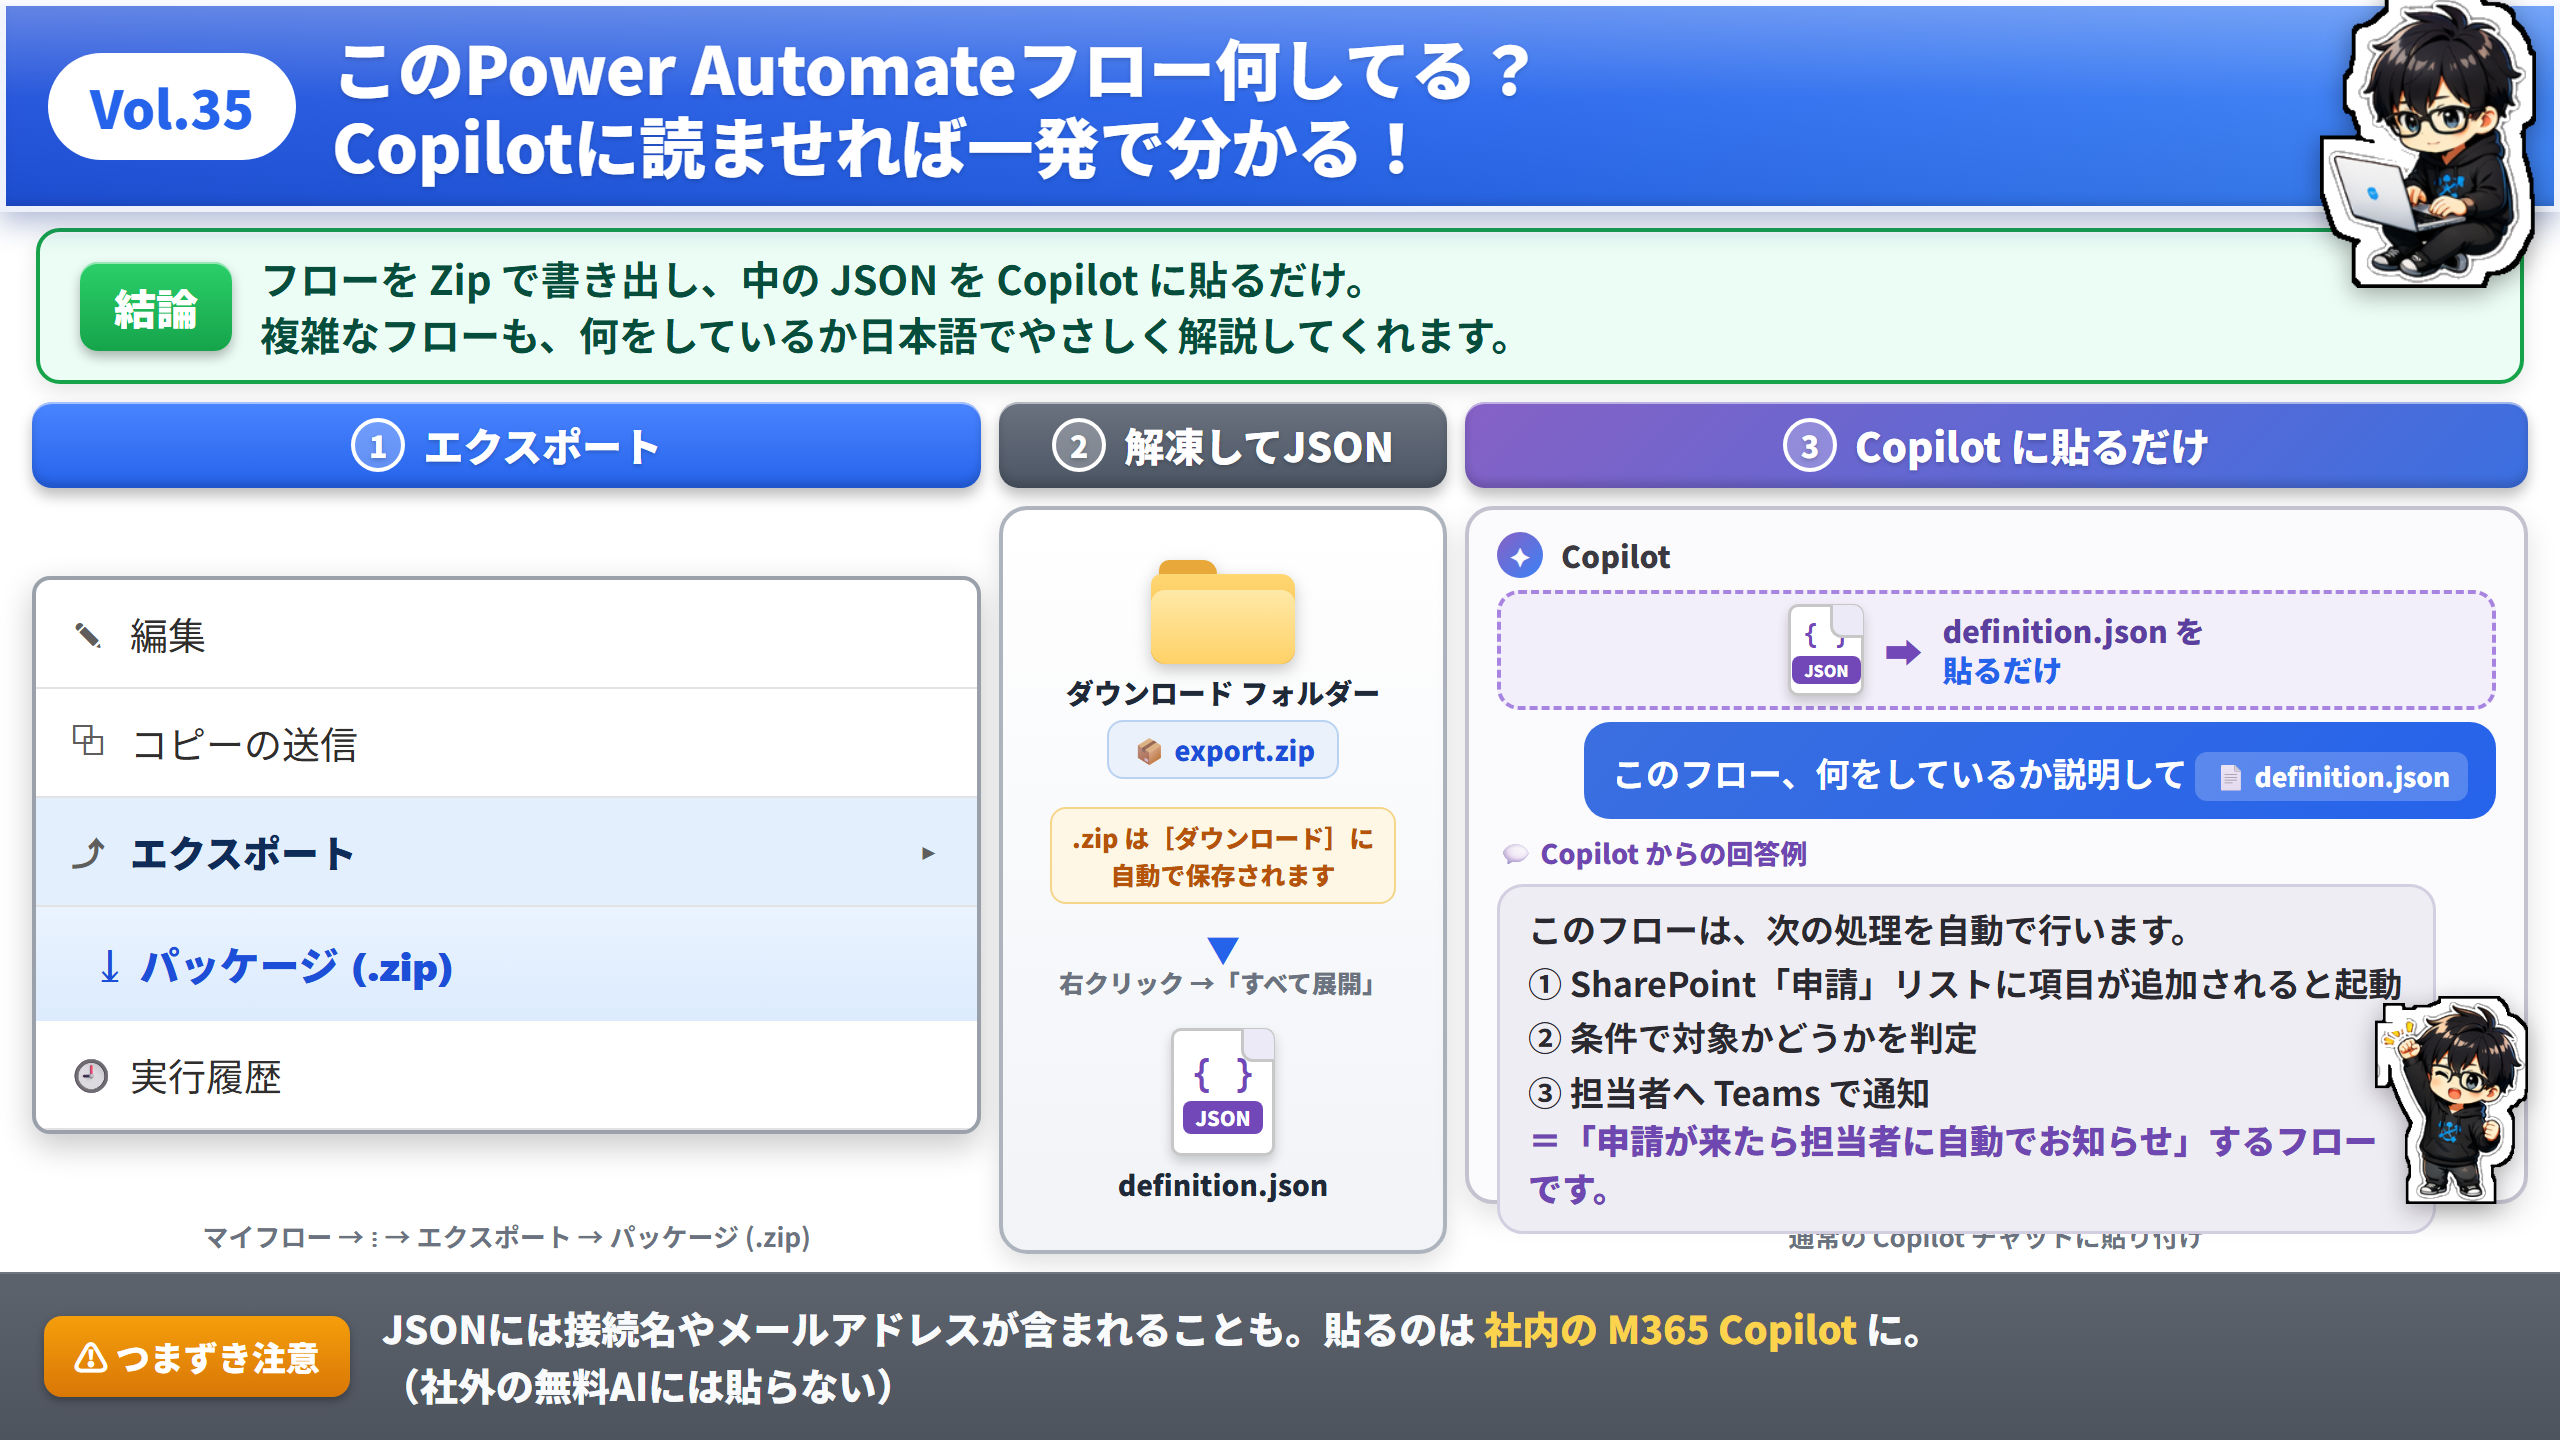The height and width of the screenshot is (1440, 2560).
Task: Click the ① エクスポート step header
Action: [x=506, y=446]
